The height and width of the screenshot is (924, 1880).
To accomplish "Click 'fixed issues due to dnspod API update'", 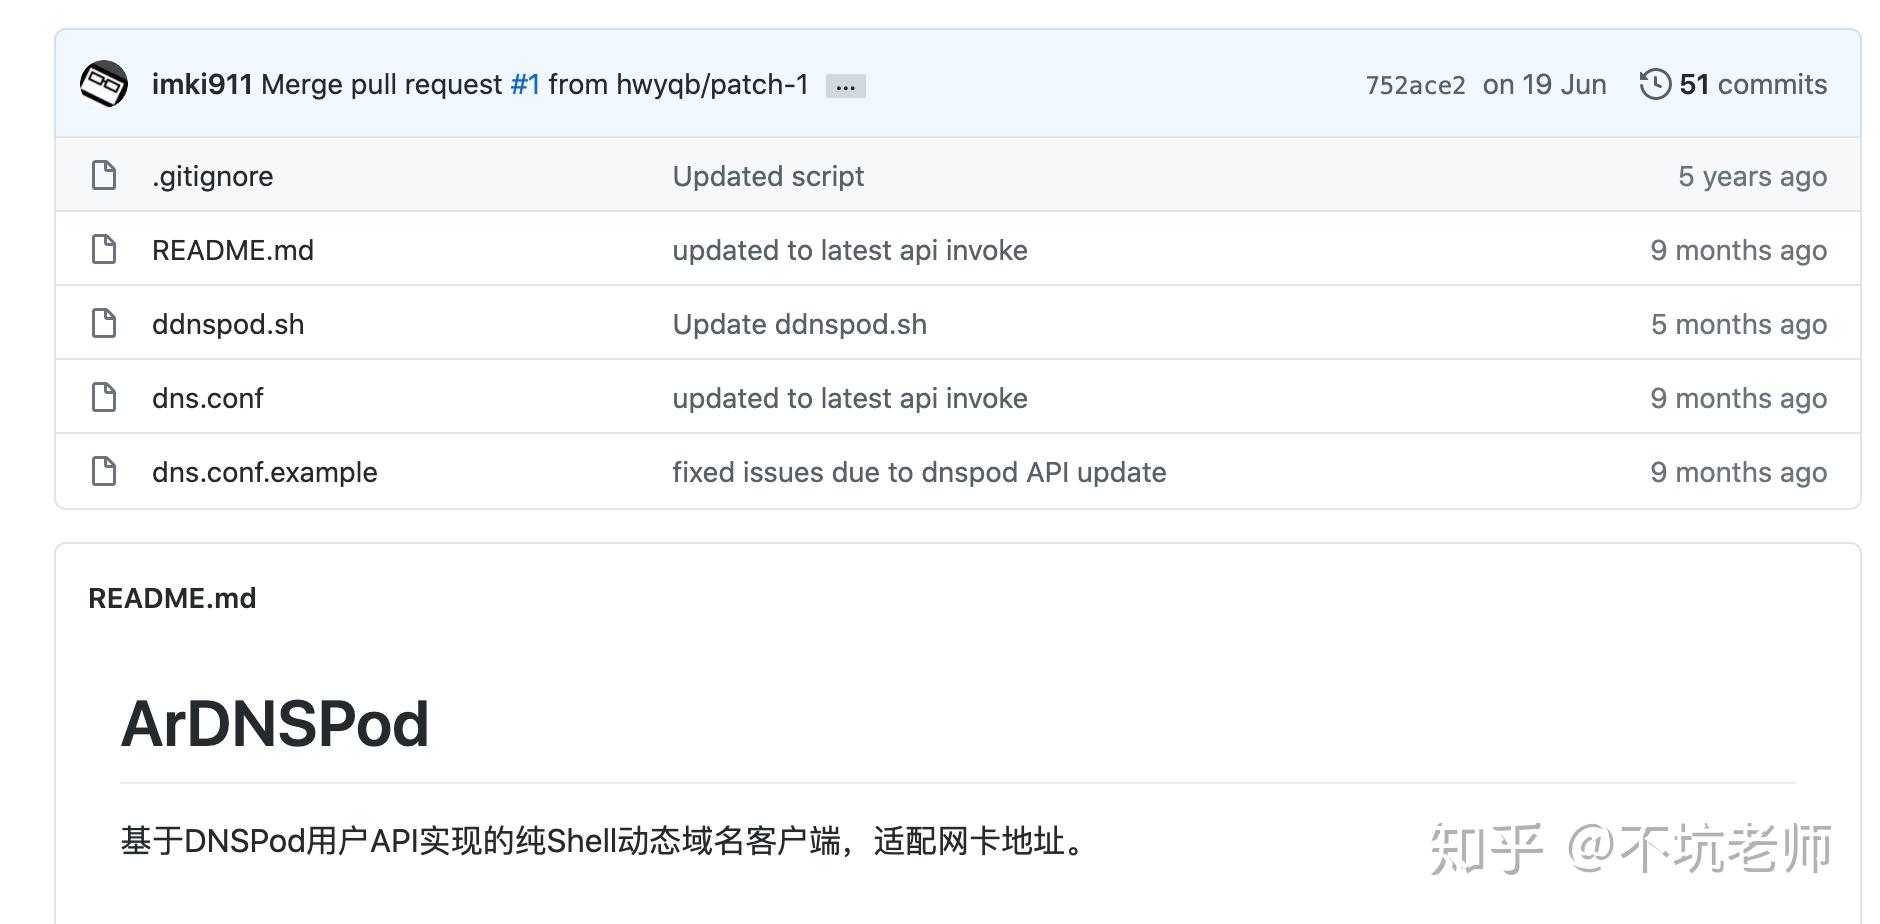I will (919, 471).
